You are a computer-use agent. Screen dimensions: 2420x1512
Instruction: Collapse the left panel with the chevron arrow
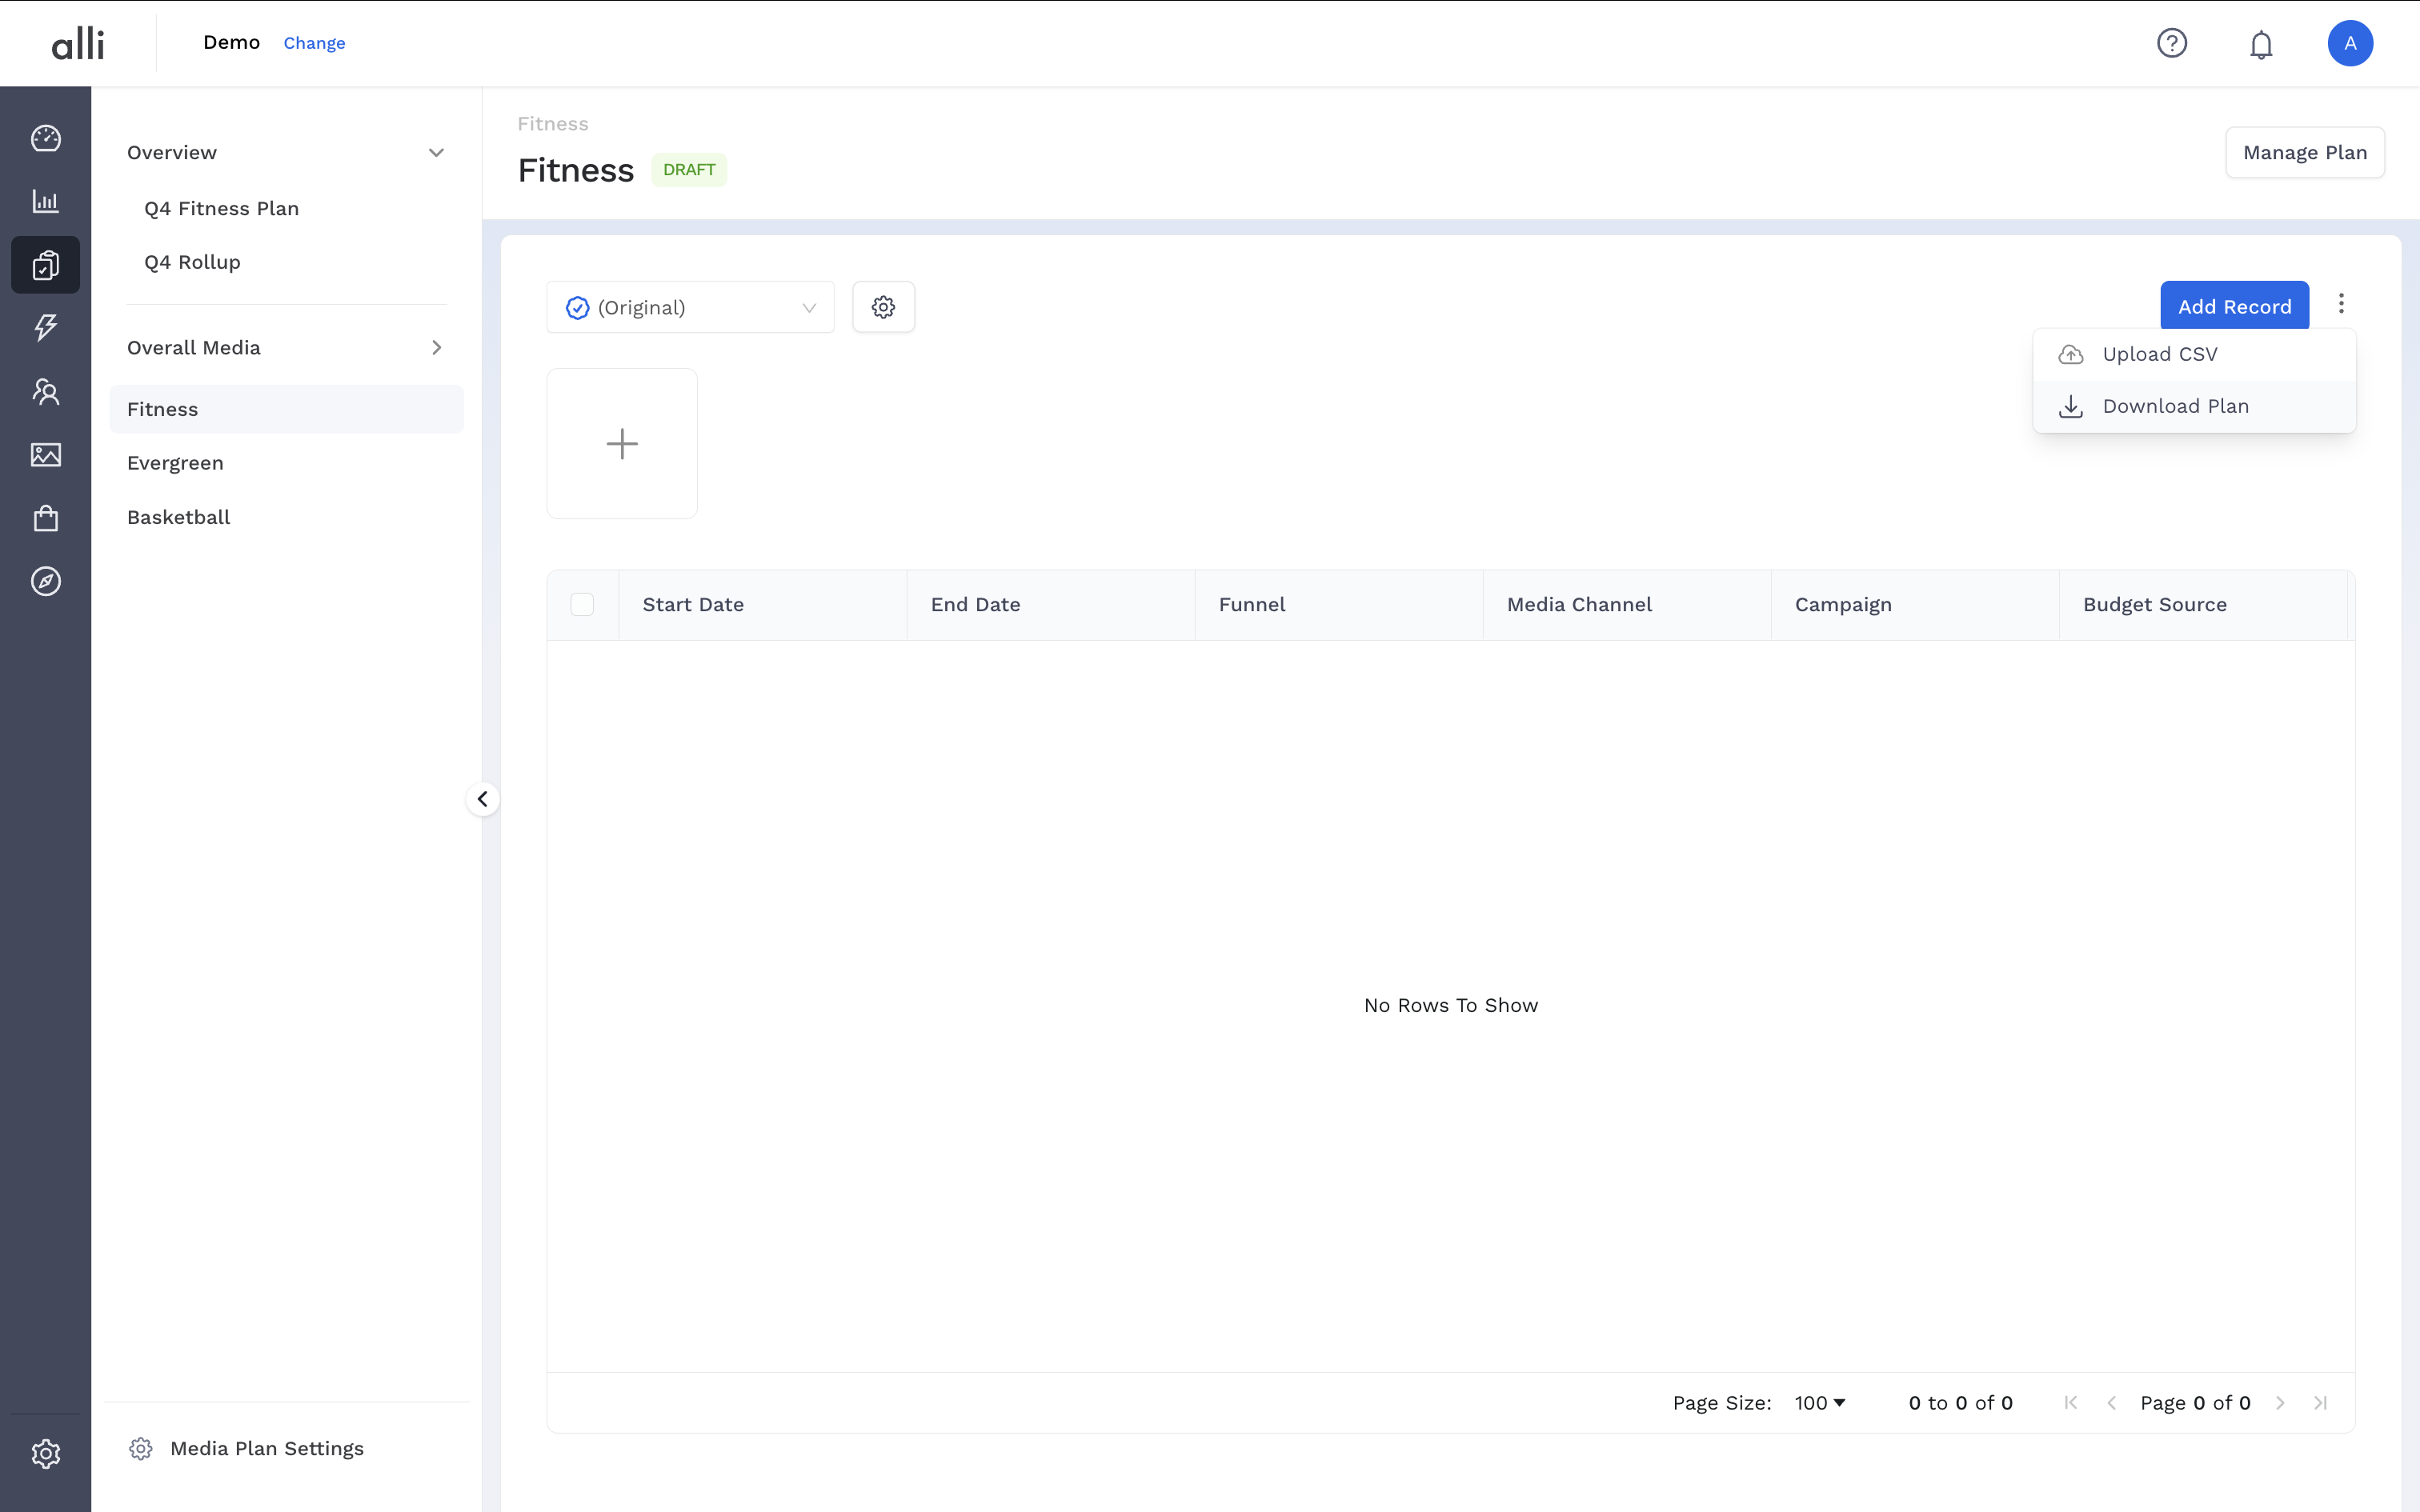tap(483, 798)
